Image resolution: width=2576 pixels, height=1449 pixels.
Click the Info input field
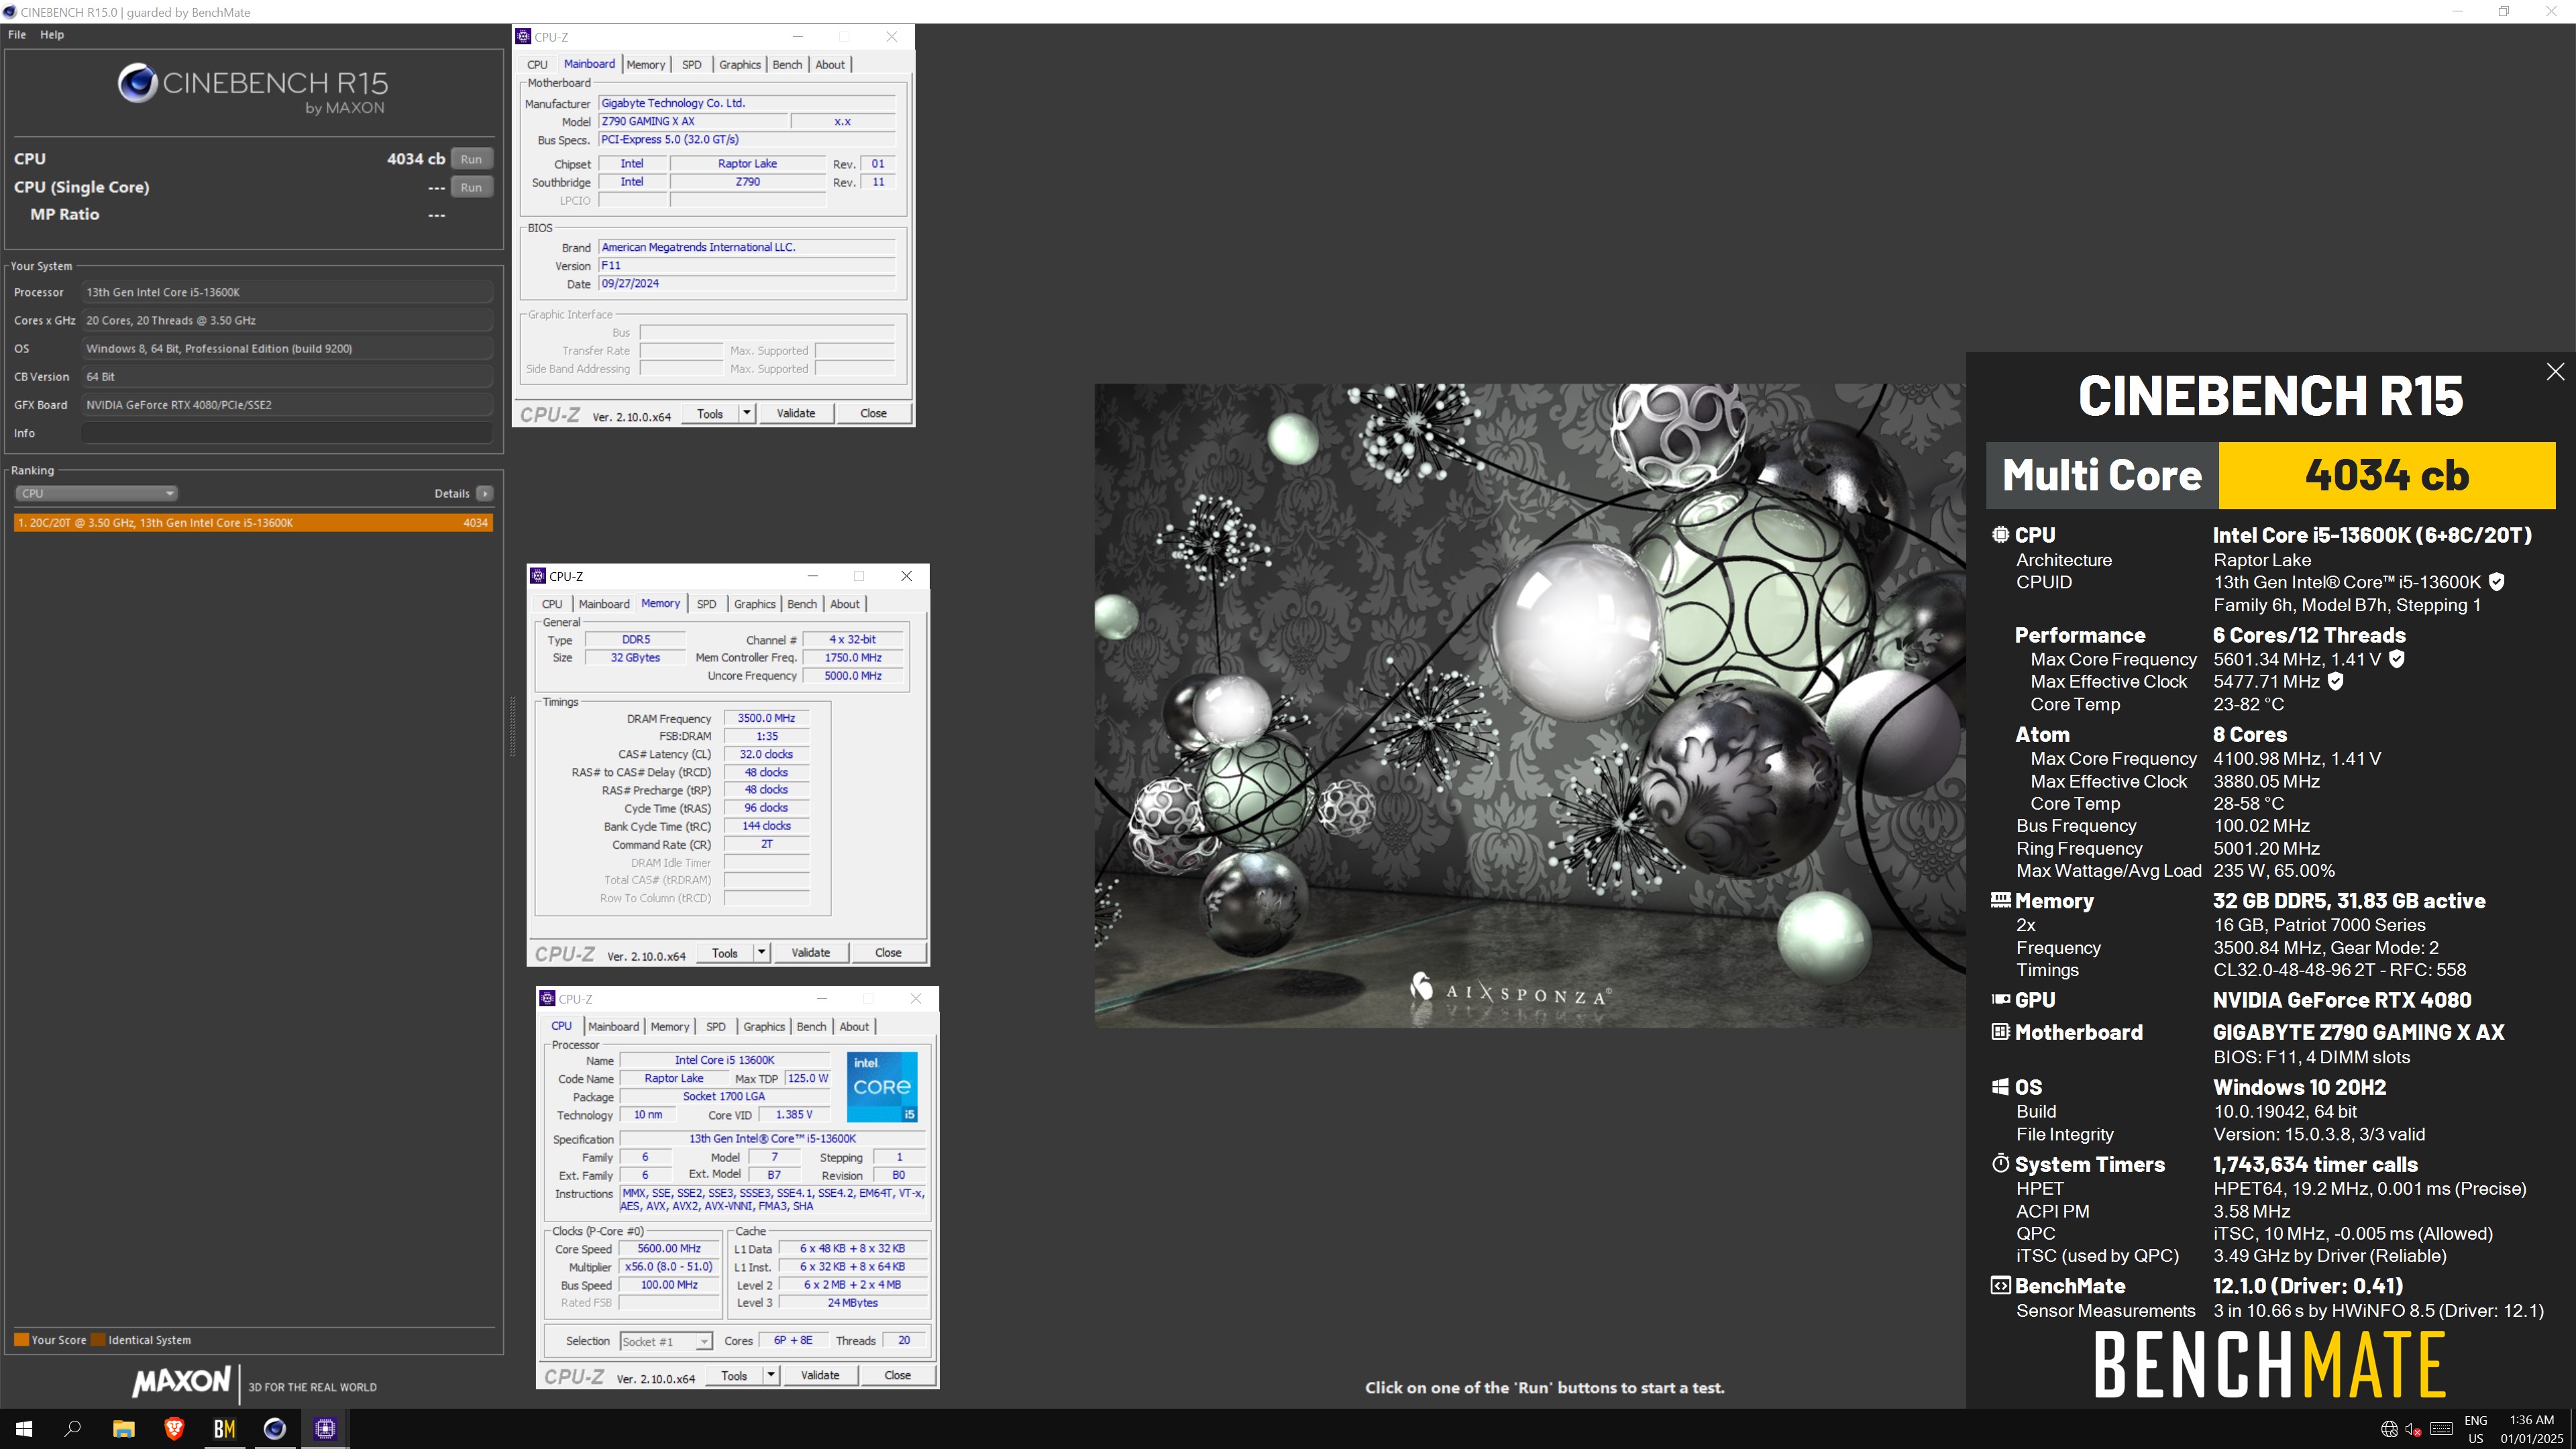(x=287, y=433)
